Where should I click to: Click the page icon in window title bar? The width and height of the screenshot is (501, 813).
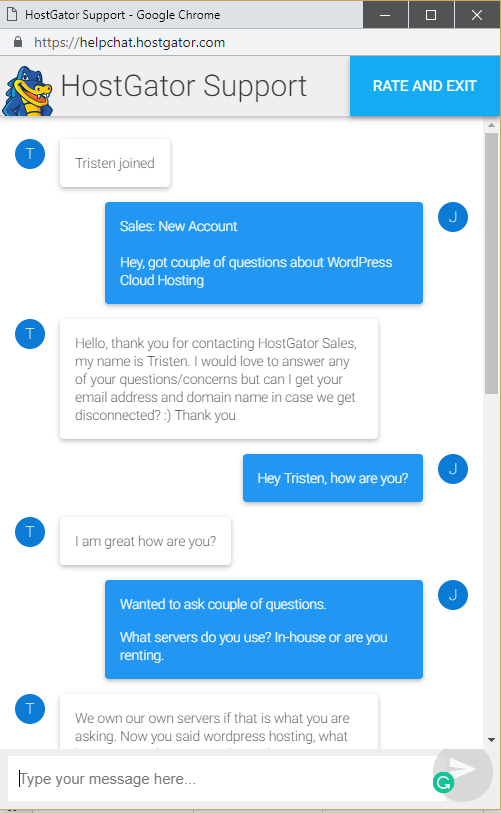(x=12, y=15)
